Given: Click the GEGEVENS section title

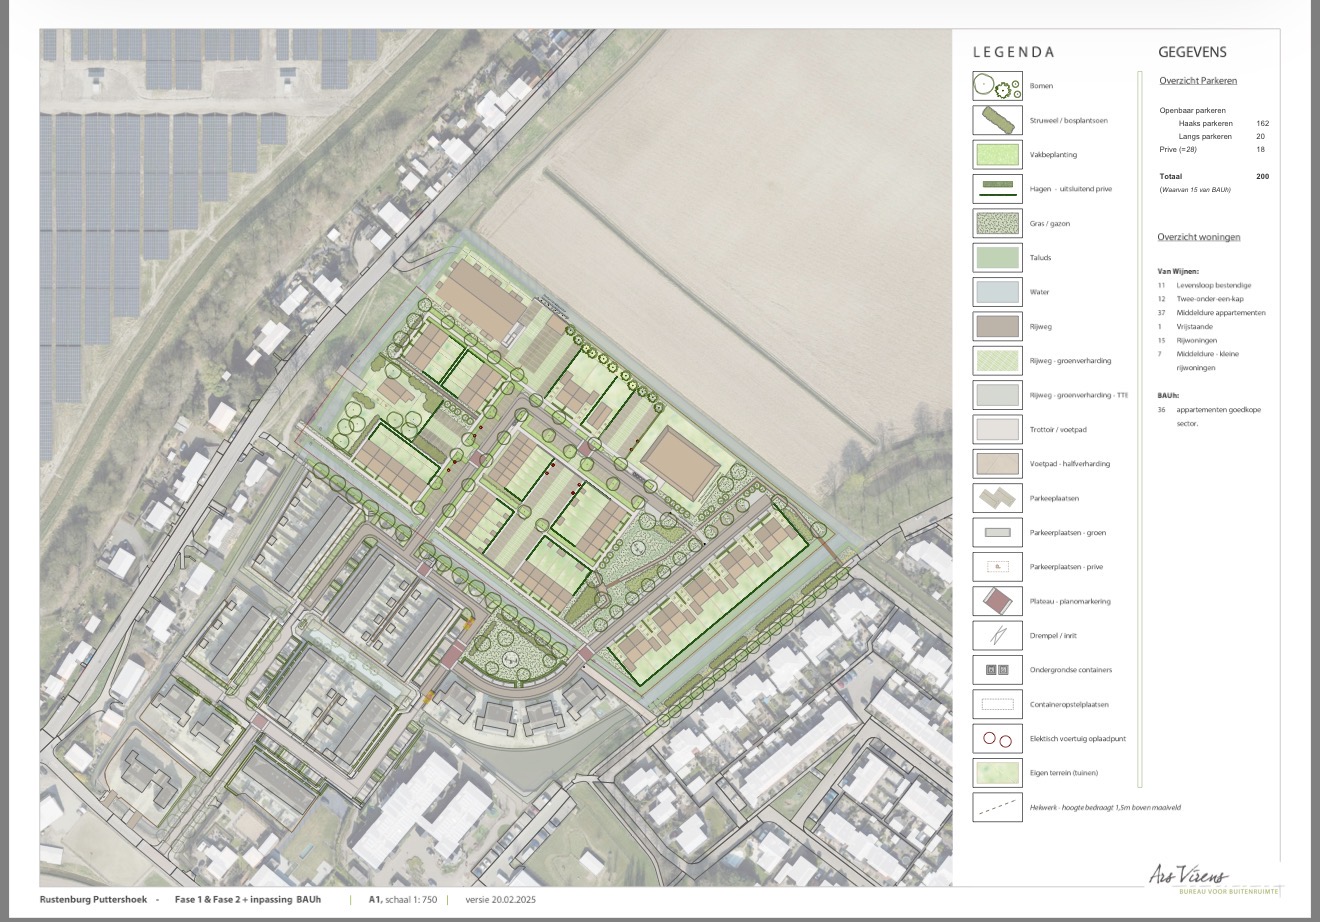Looking at the screenshot, I should pyautogui.click(x=1192, y=52).
